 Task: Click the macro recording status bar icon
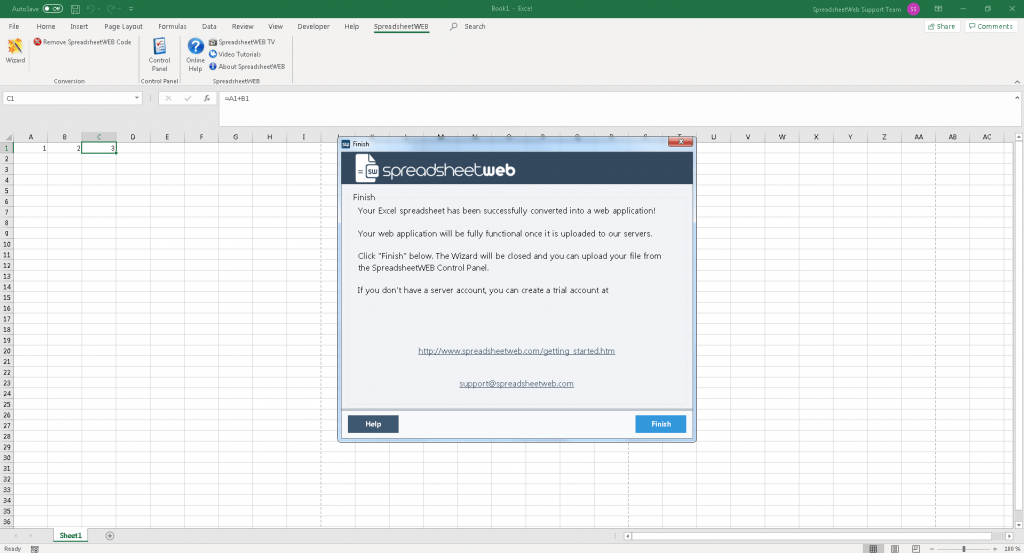click(x=35, y=549)
